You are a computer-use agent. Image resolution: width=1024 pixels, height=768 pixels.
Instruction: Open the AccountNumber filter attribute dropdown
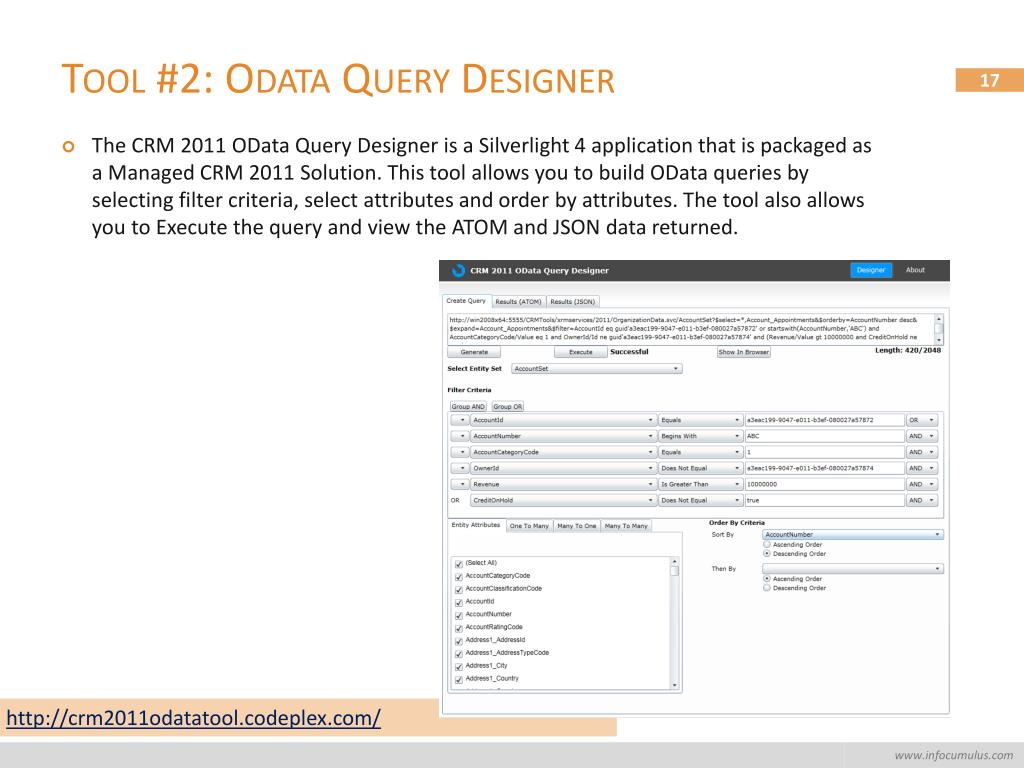[x=563, y=436]
